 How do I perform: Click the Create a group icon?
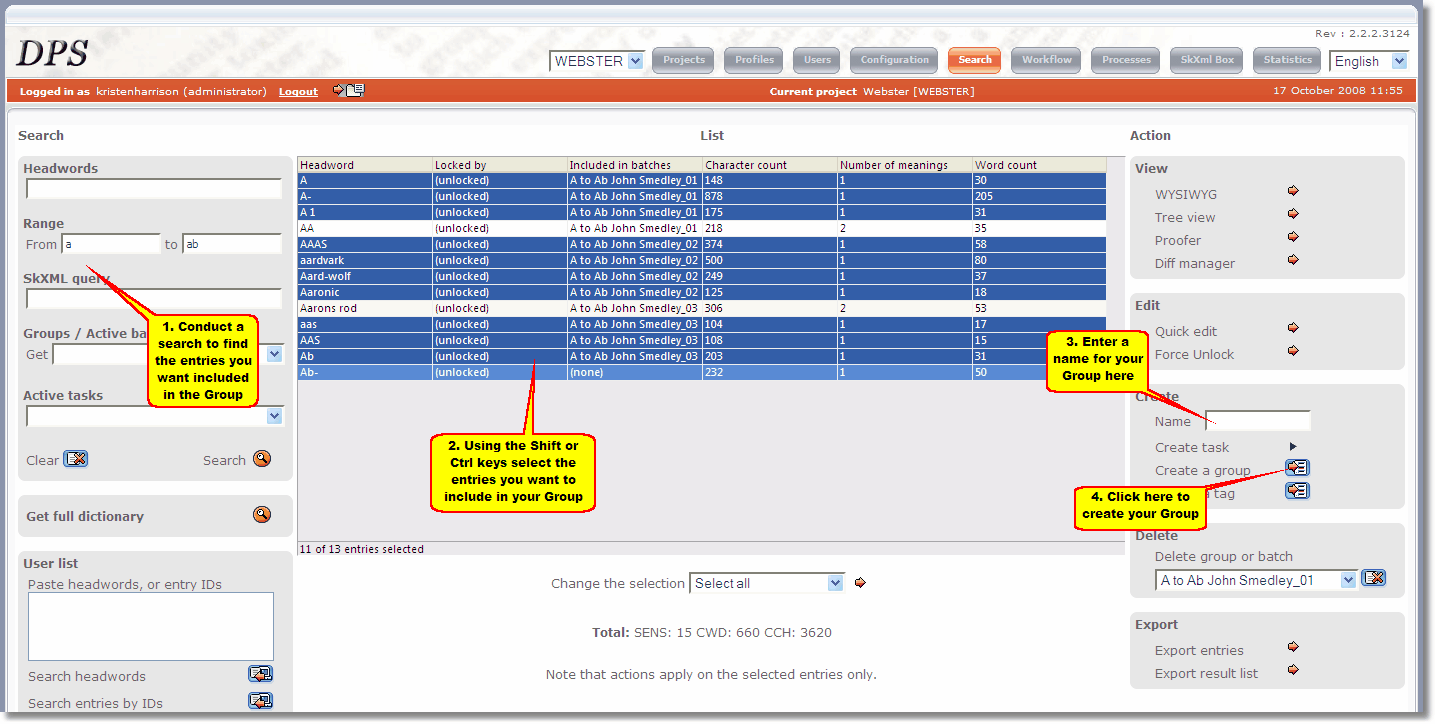click(1297, 468)
